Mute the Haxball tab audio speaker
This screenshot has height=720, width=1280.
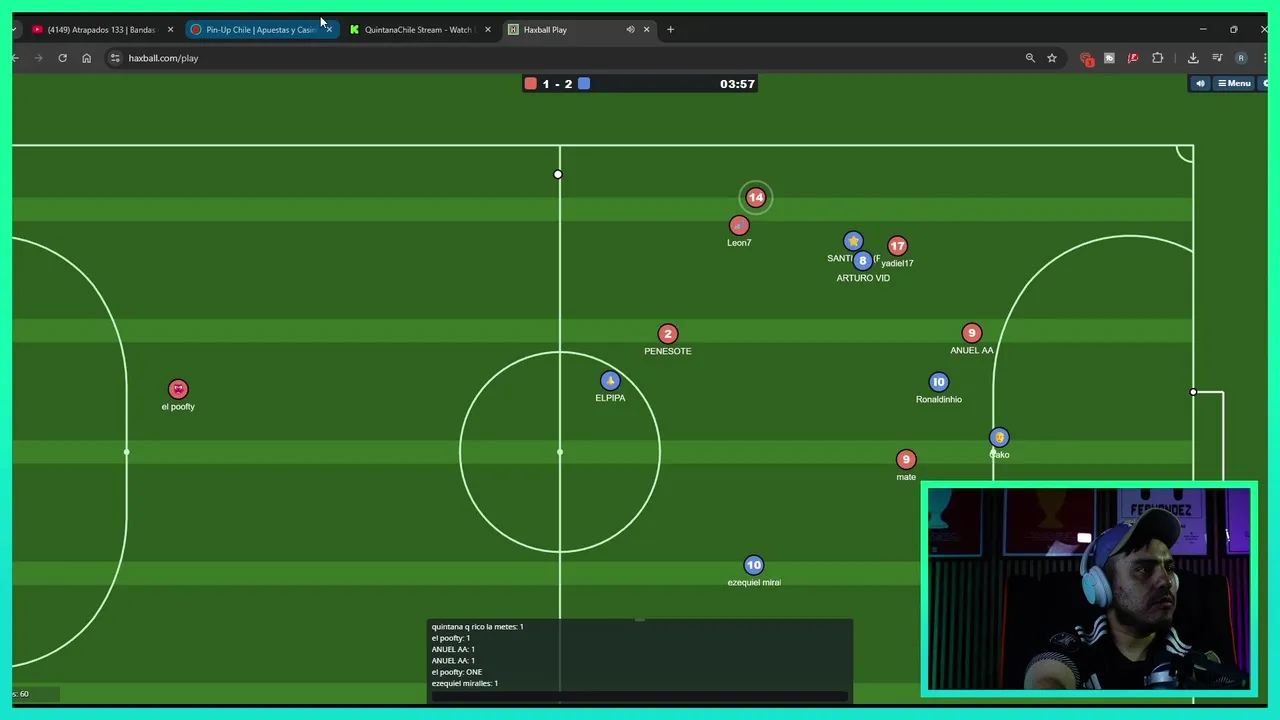tap(630, 29)
